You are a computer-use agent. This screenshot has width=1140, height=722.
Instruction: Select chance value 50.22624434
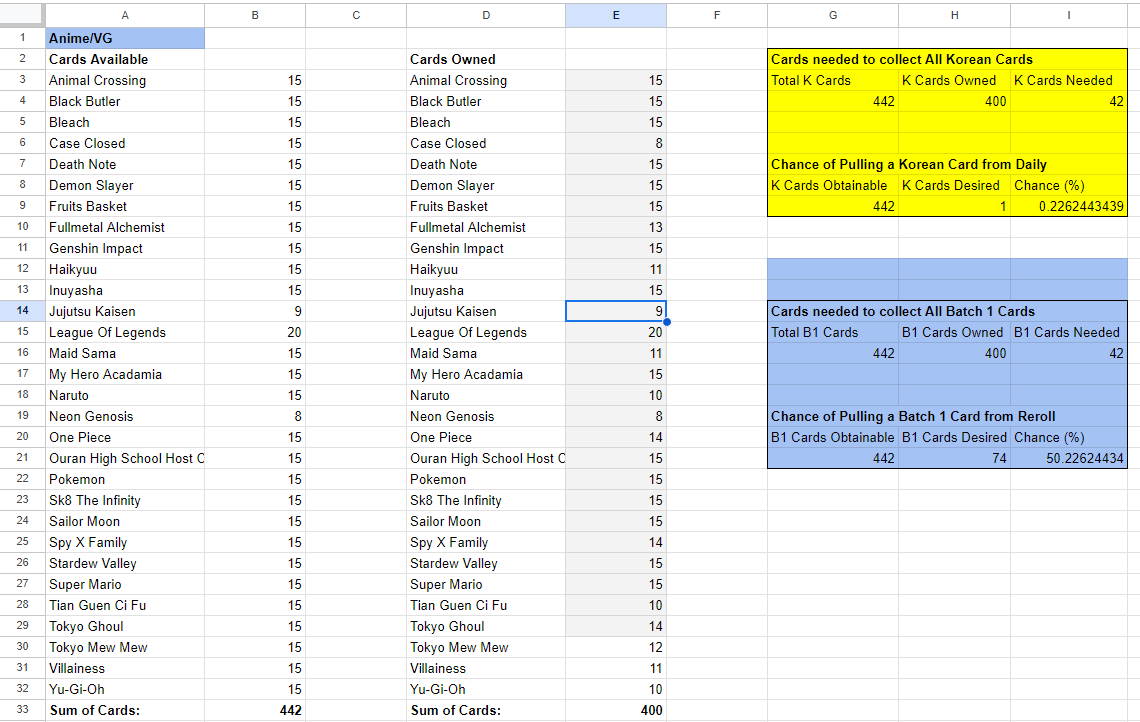(1069, 459)
